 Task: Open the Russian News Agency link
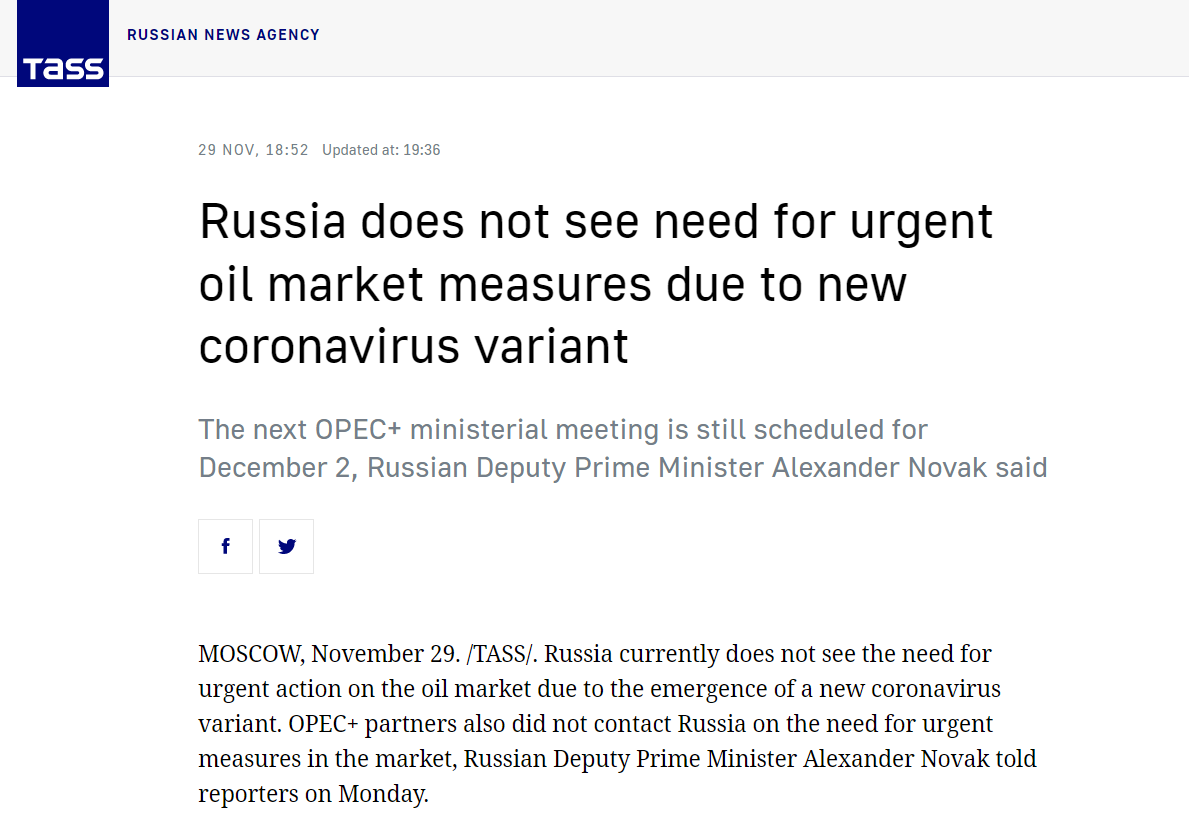[223, 35]
